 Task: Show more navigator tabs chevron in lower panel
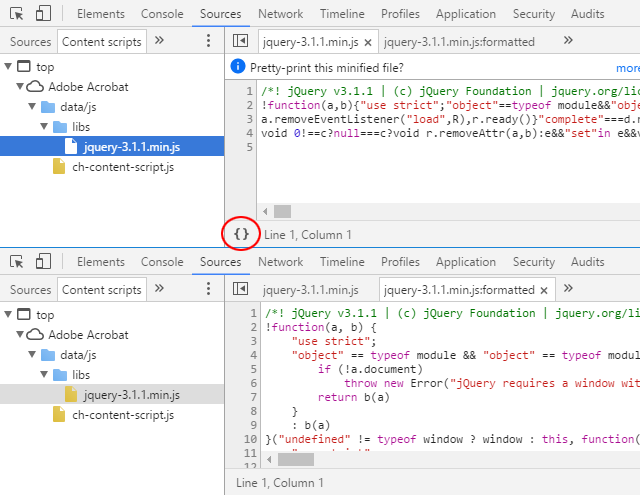pyautogui.click(x=159, y=289)
